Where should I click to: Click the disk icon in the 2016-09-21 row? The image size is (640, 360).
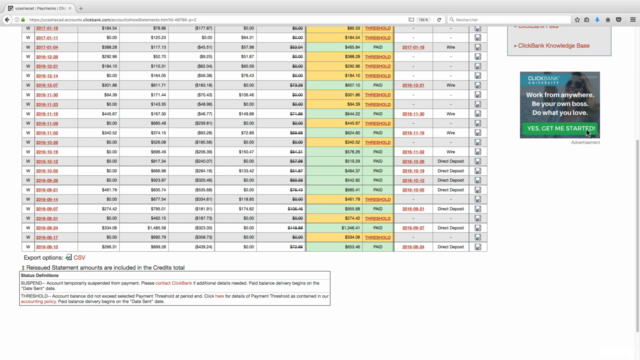tap(478, 190)
